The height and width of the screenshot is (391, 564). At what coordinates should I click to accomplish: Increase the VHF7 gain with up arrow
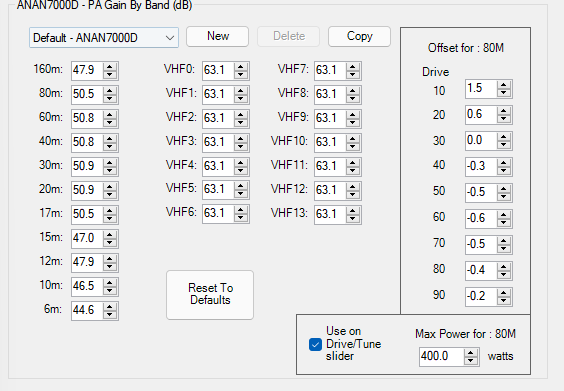[353, 66]
